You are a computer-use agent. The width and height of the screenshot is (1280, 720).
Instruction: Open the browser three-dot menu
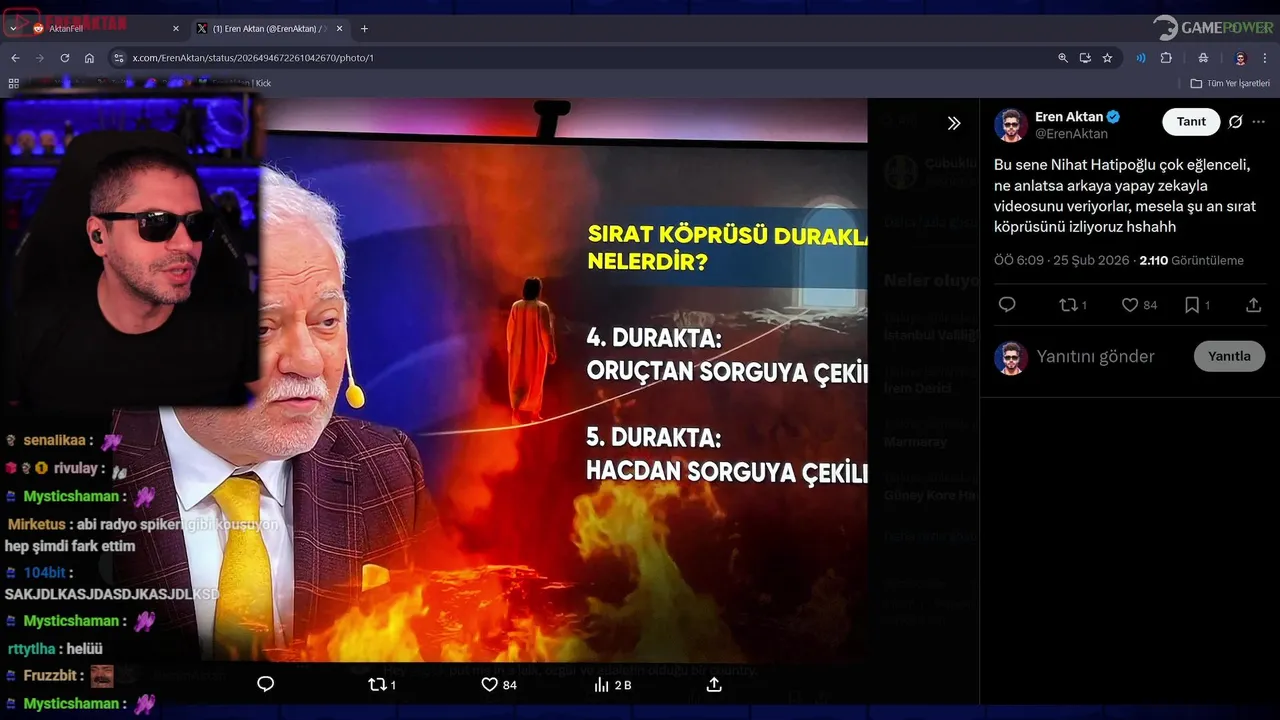[x=1265, y=58]
